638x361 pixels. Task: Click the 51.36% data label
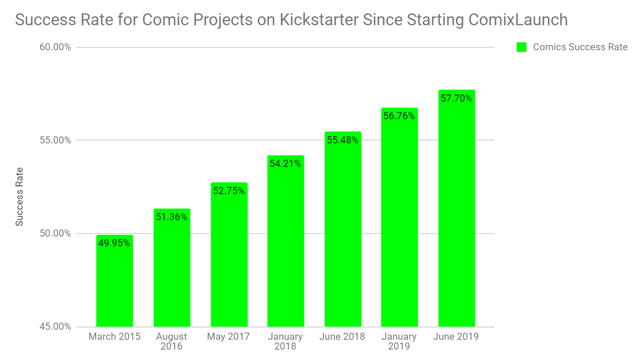(x=172, y=217)
